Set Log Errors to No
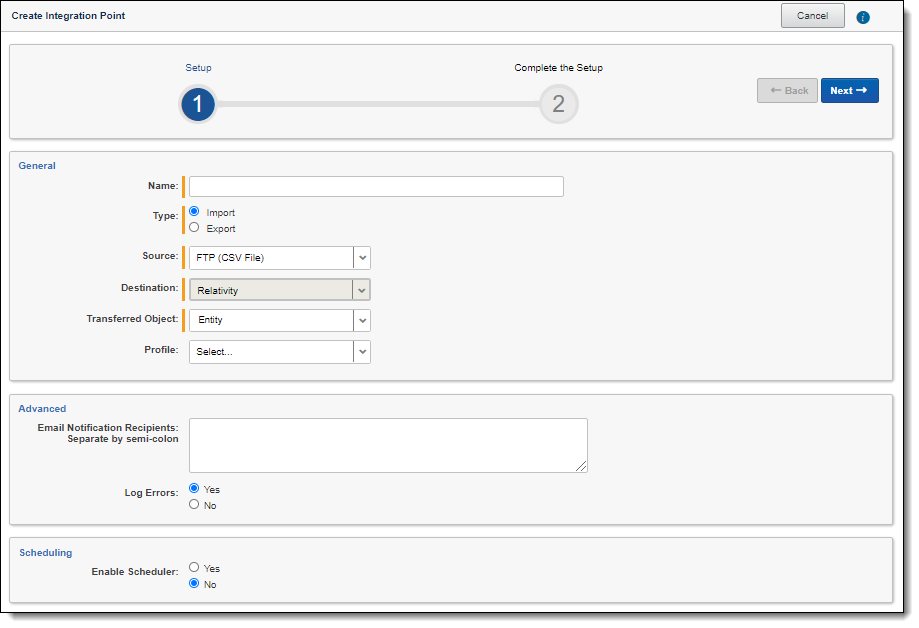The image size is (919, 628). pos(194,505)
